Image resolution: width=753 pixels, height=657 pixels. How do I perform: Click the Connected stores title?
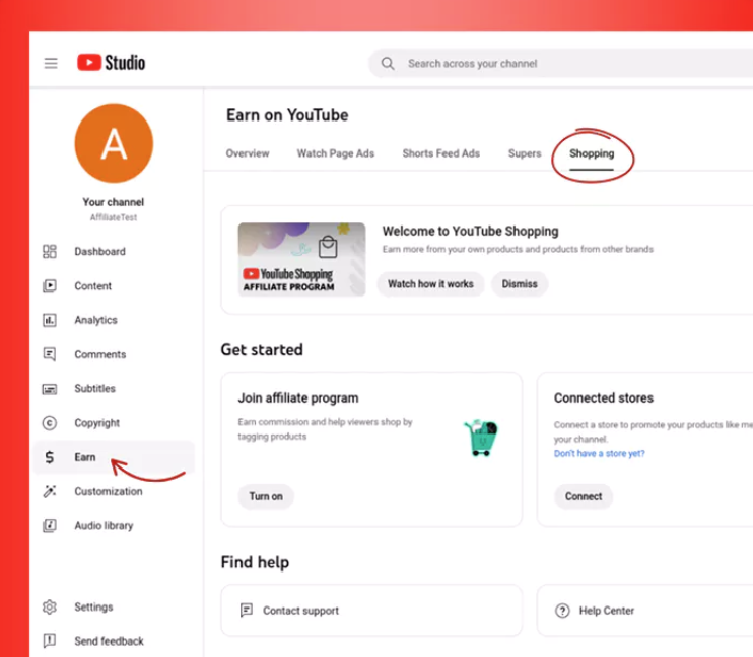click(x=604, y=398)
